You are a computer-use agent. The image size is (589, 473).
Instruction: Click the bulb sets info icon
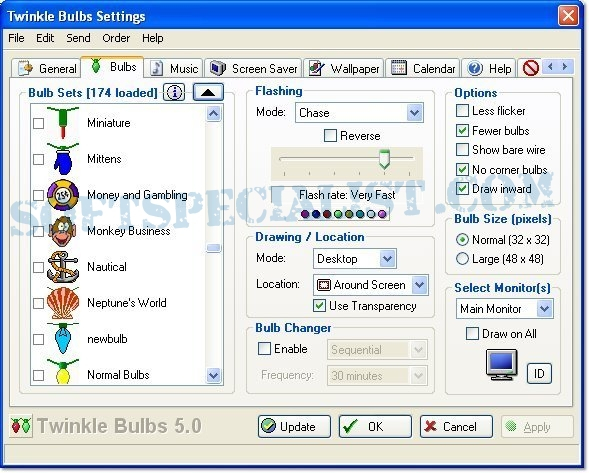click(x=174, y=92)
